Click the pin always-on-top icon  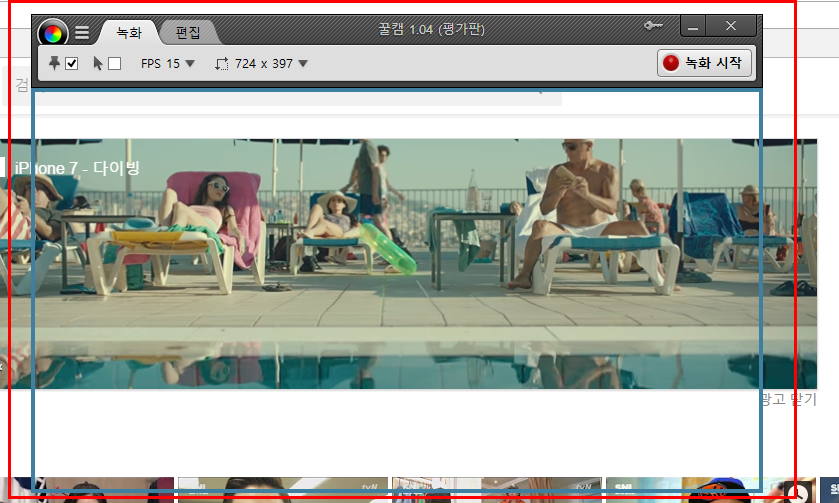[x=54, y=63]
